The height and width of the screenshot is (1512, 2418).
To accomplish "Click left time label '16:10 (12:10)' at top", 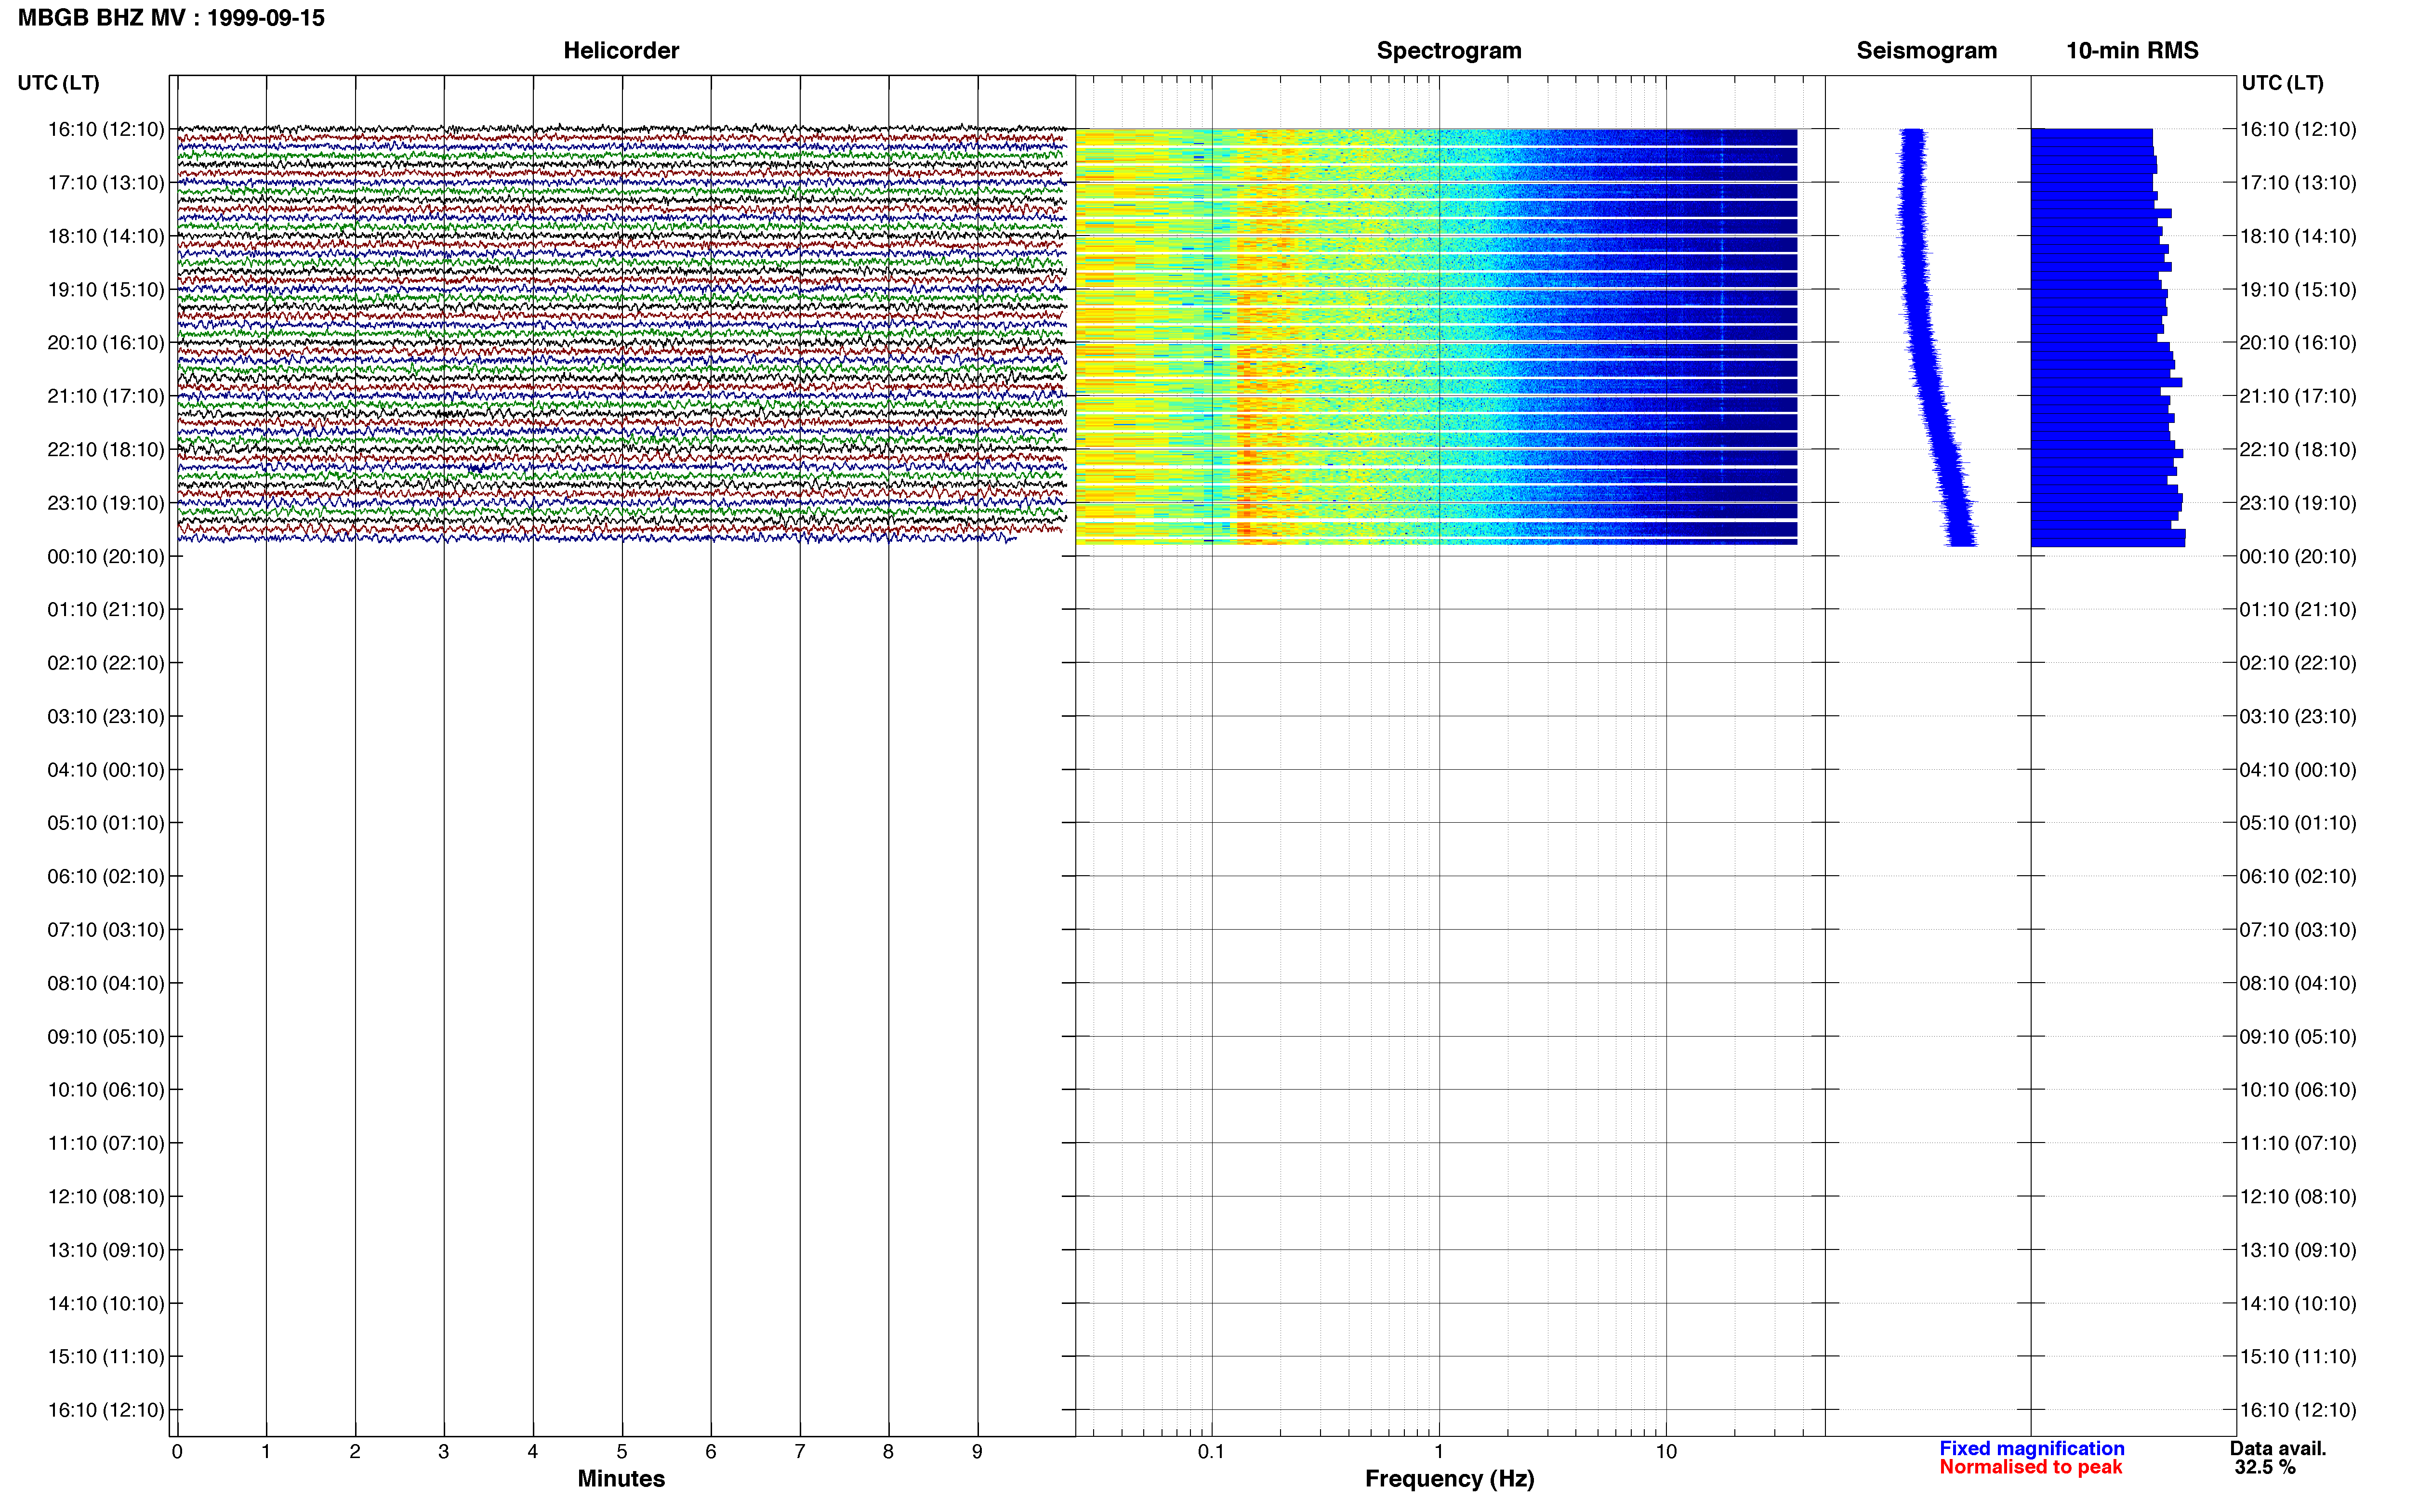I will pos(106,129).
